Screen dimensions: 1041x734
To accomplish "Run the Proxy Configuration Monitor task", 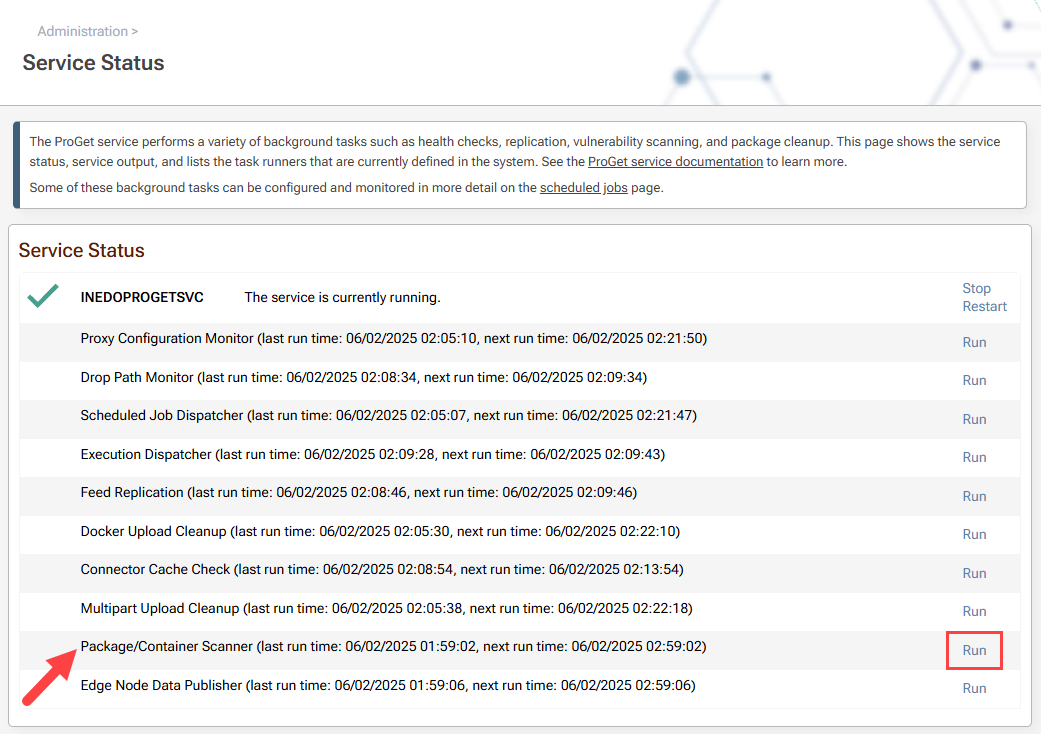I will click(x=974, y=342).
